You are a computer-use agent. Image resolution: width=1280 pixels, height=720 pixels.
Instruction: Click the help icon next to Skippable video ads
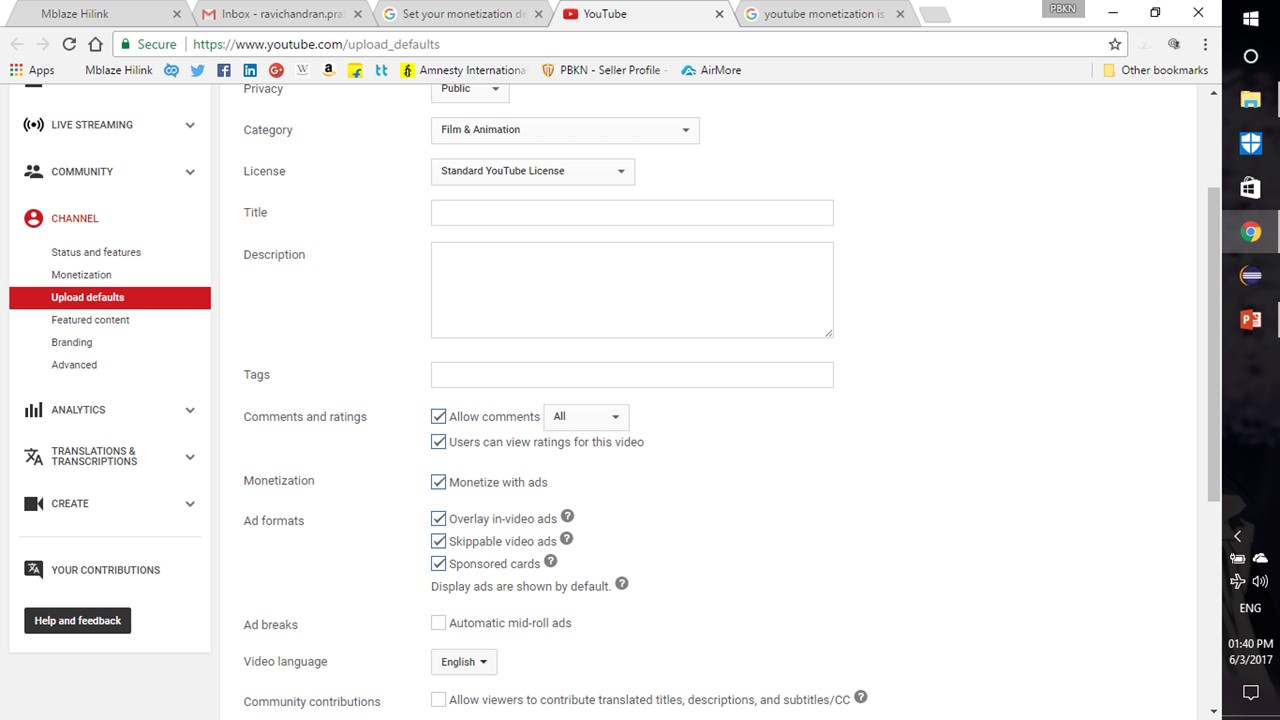coord(566,539)
